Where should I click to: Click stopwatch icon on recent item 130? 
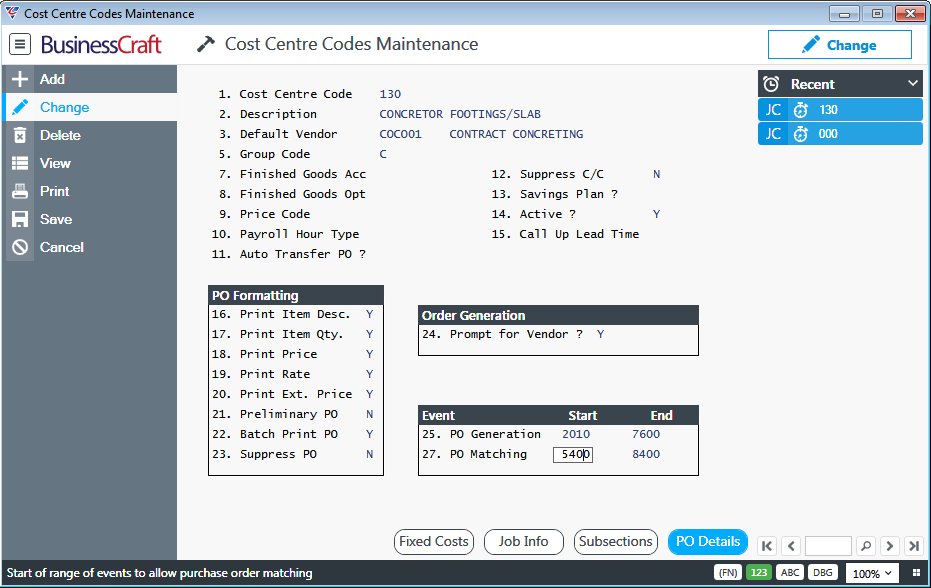801,110
